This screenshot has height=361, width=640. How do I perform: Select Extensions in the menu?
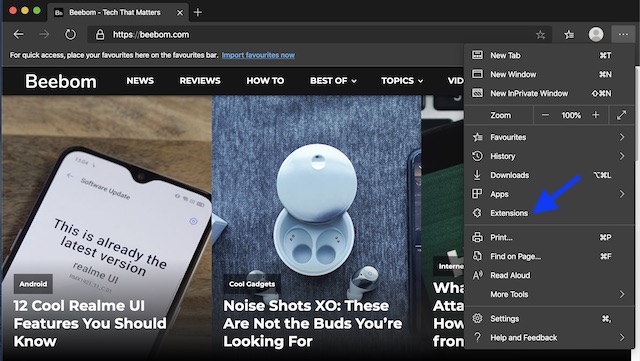click(x=549, y=213)
